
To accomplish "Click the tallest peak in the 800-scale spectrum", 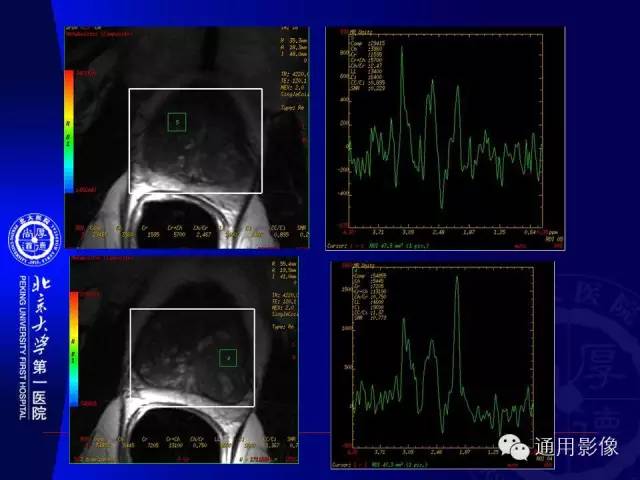I will [x=402, y=48].
